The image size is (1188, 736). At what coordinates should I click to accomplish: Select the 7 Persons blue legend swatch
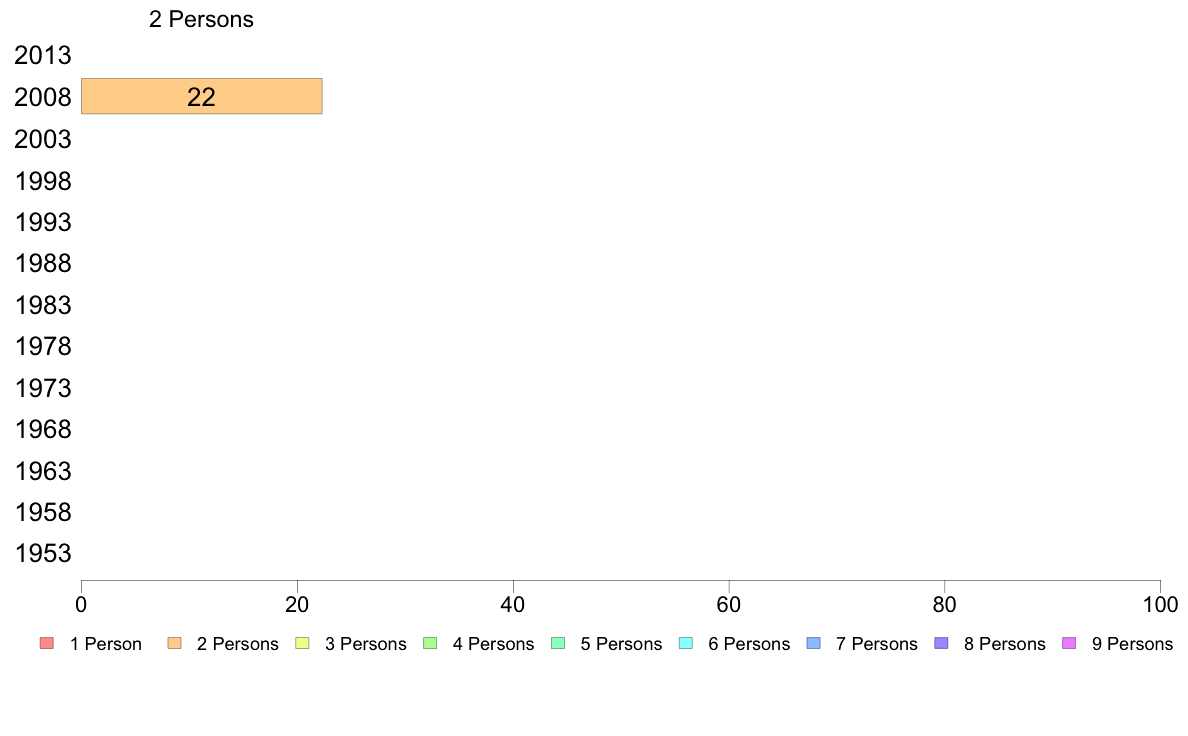point(814,644)
